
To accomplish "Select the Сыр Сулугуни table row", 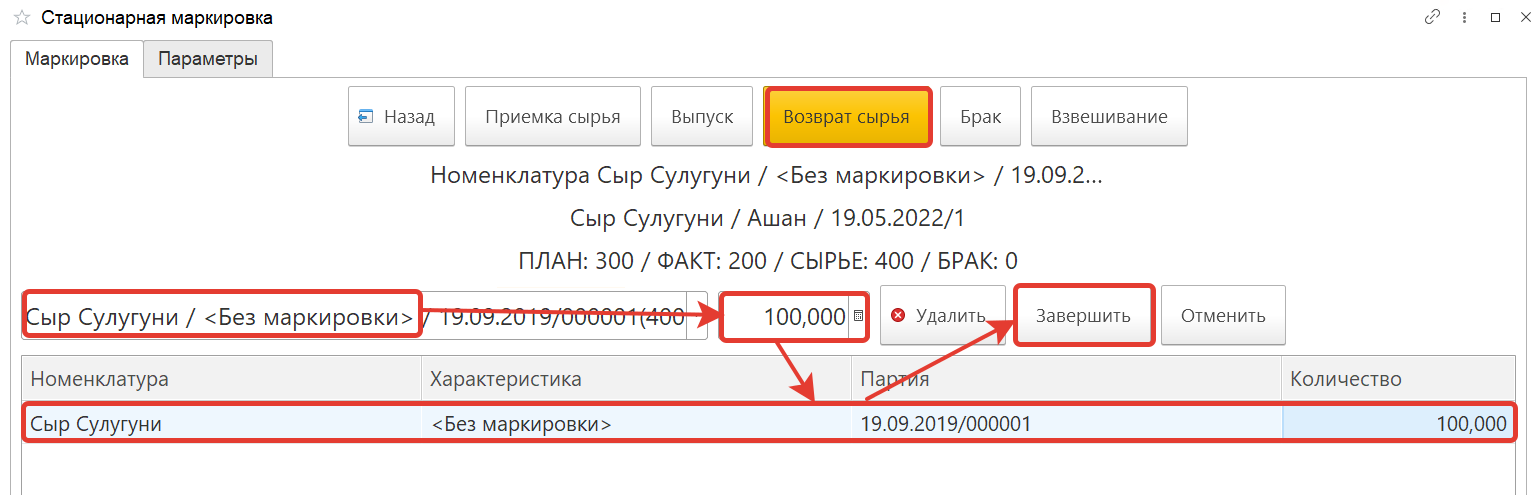I will [640, 424].
